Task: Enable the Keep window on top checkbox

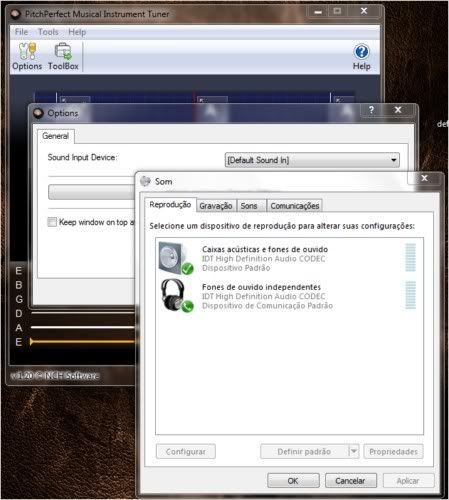Action: coord(52,222)
